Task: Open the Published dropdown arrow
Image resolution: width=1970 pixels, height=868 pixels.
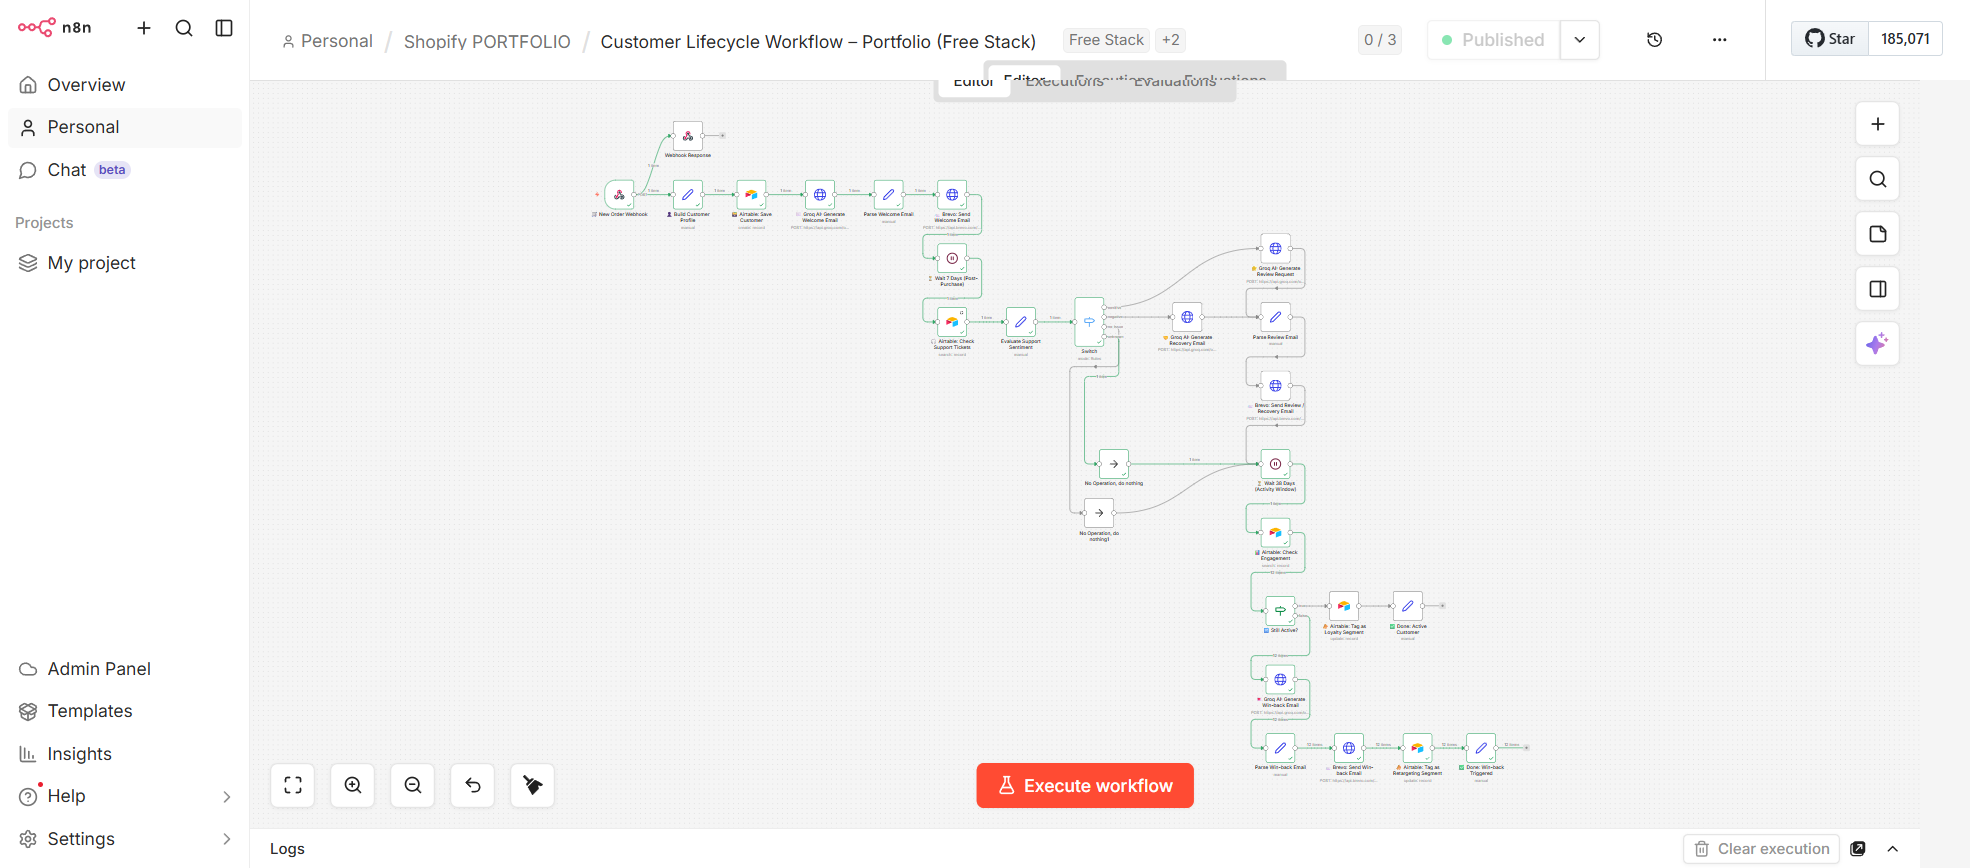Action: coord(1579,40)
